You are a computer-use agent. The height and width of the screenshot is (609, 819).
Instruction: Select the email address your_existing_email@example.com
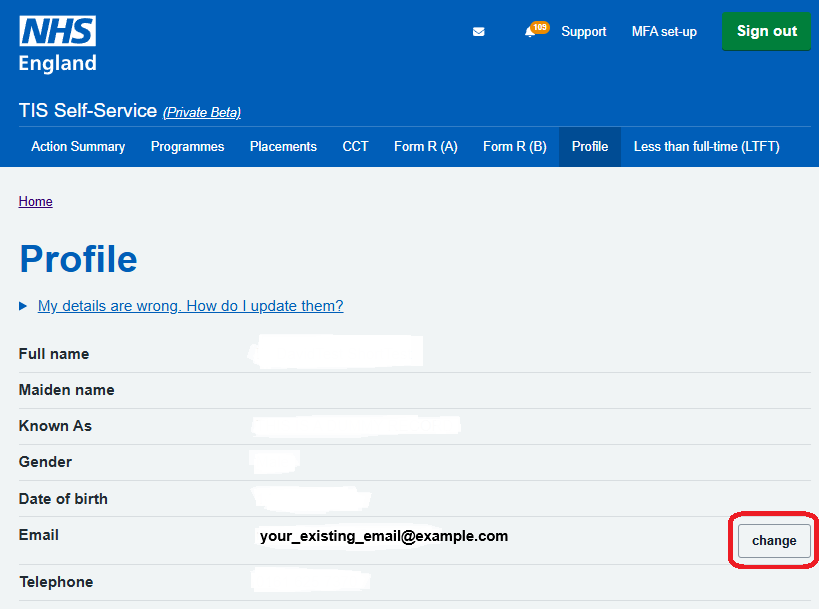(x=384, y=536)
